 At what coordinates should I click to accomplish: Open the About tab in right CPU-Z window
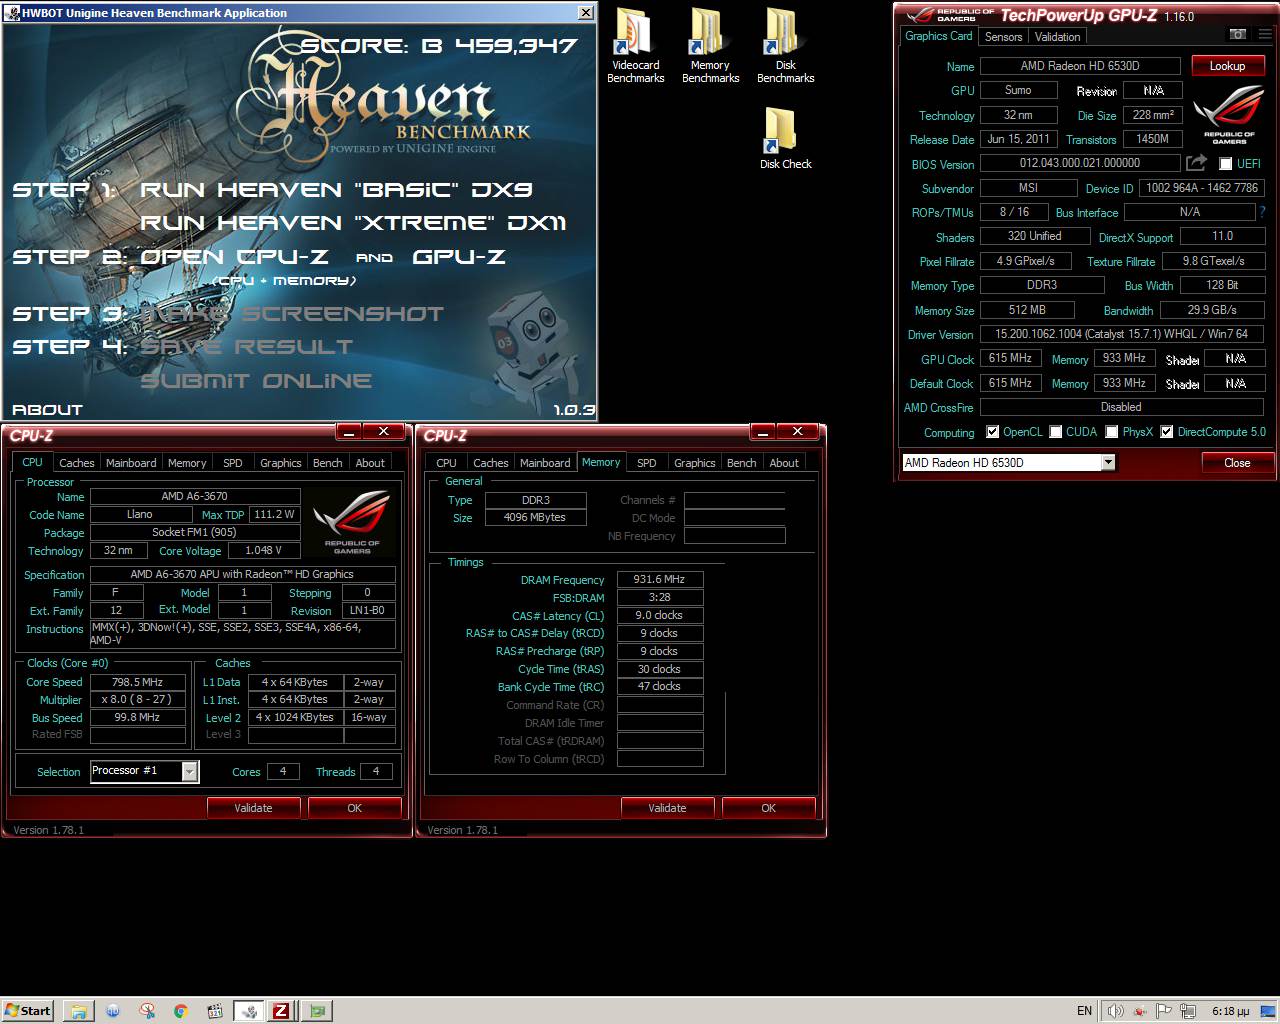click(784, 463)
